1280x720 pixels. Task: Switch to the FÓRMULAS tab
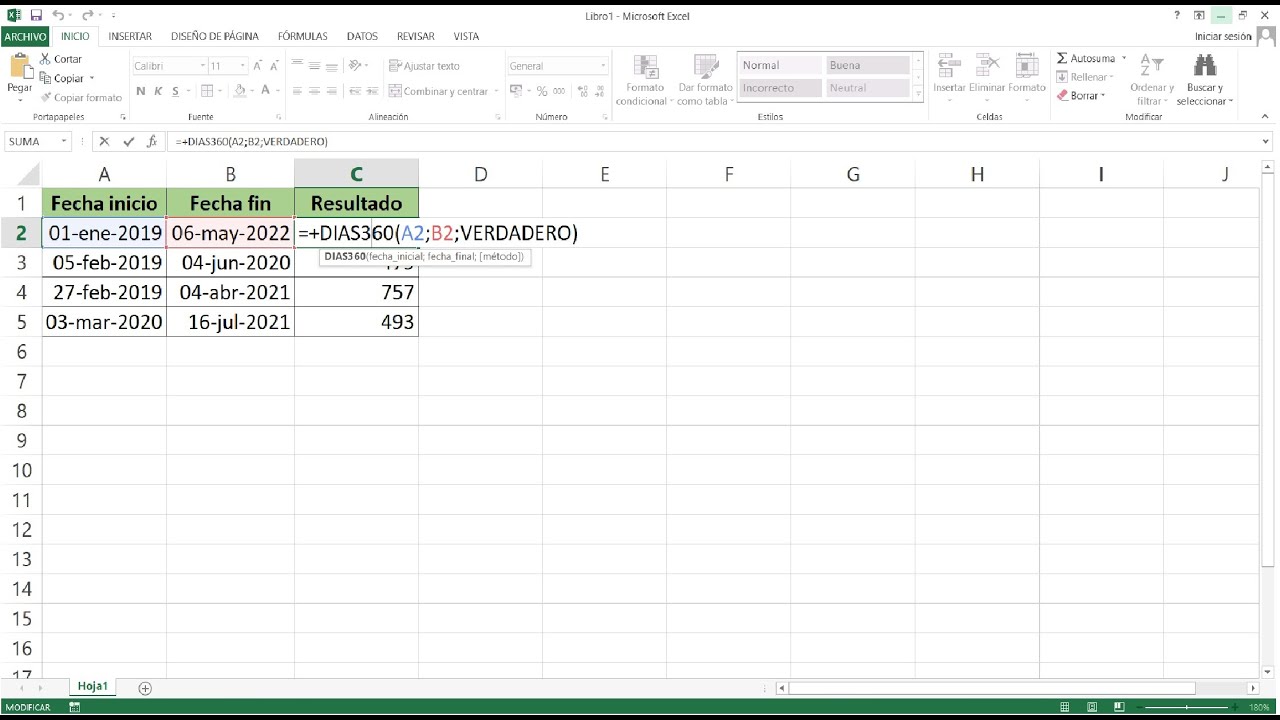[x=303, y=36]
